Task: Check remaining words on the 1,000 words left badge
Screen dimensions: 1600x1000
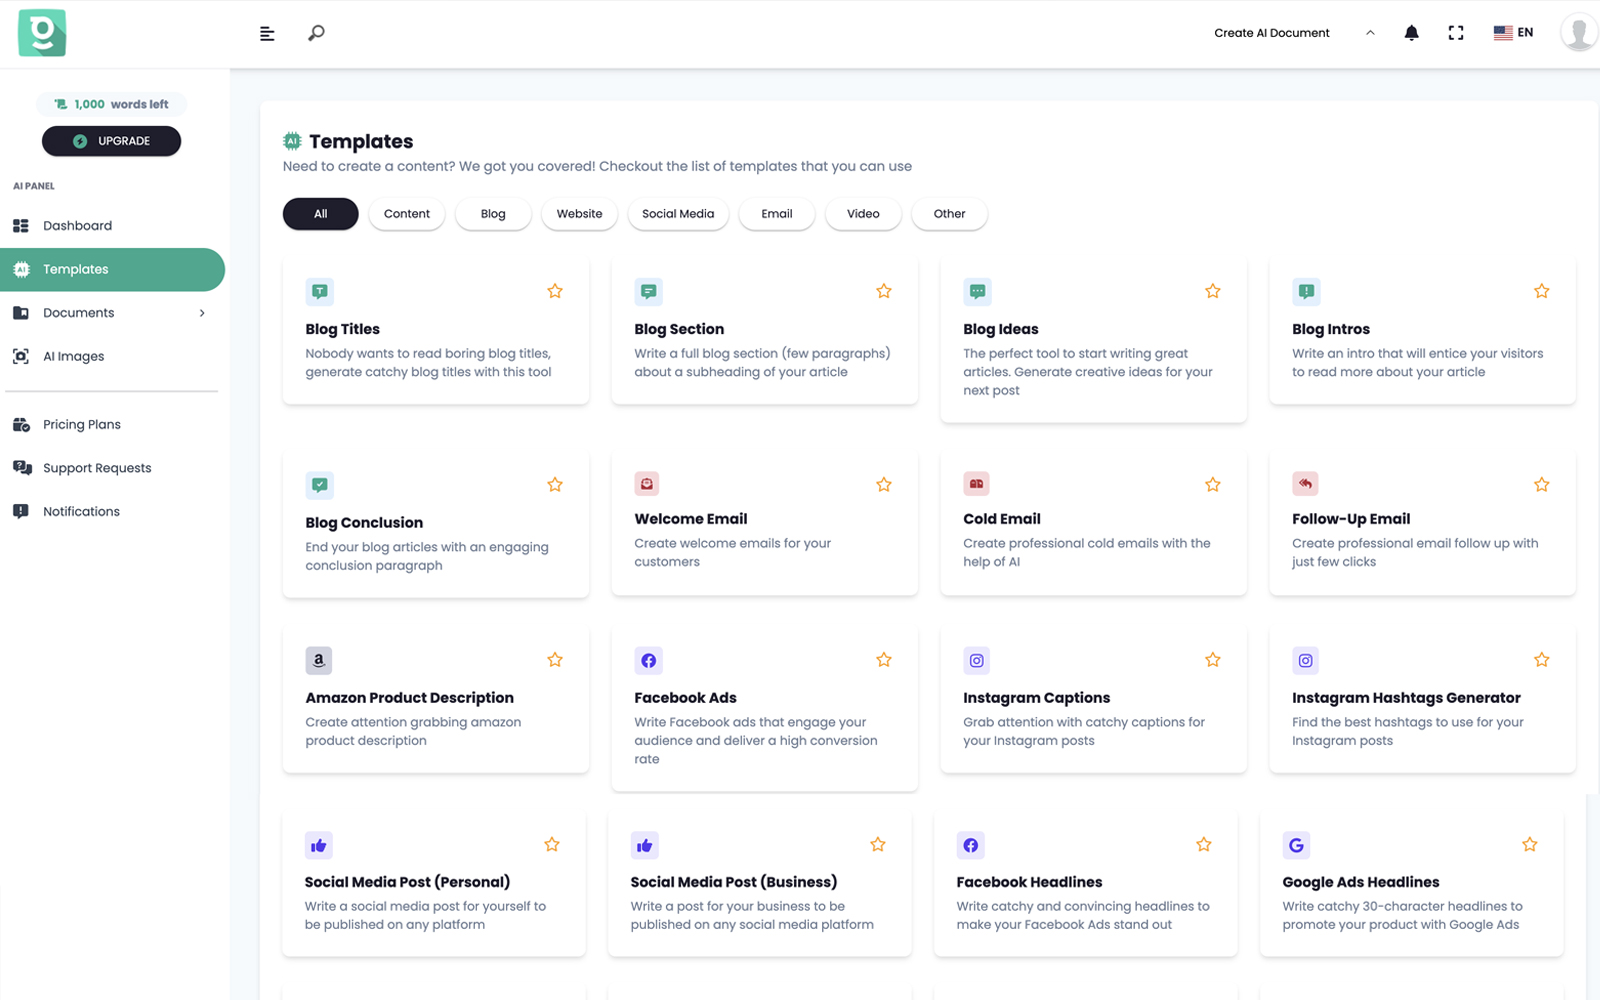Action: pyautogui.click(x=111, y=104)
